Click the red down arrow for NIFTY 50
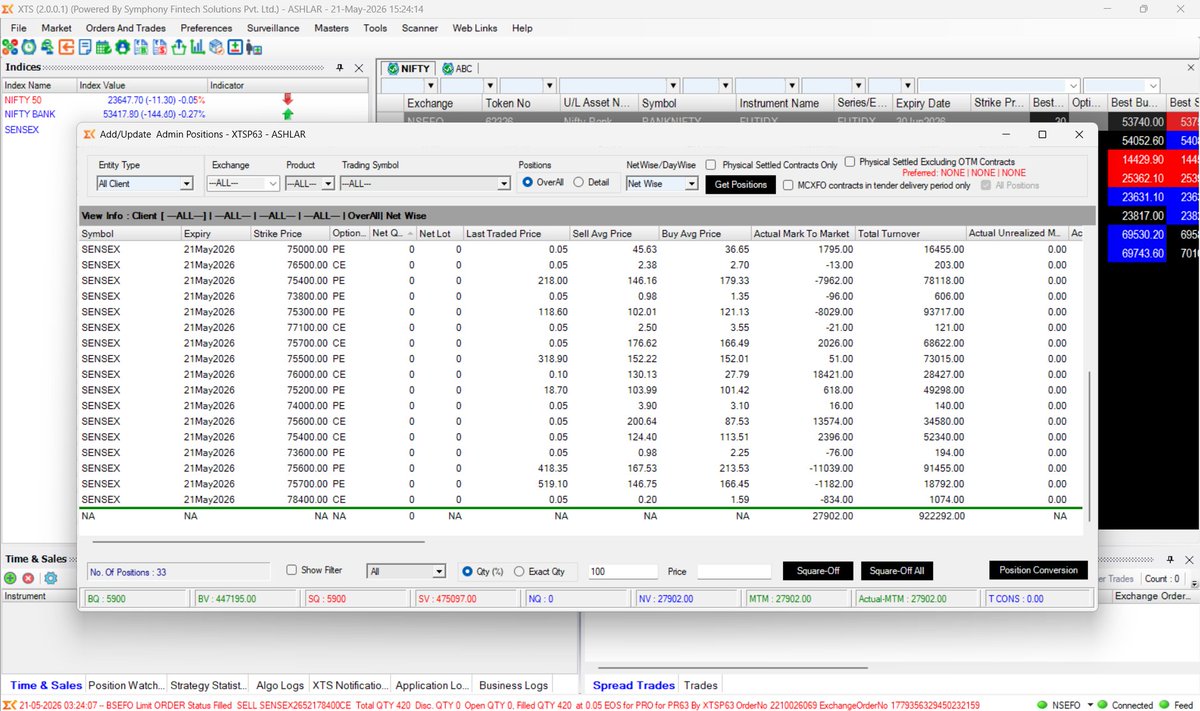 tap(287, 99)
